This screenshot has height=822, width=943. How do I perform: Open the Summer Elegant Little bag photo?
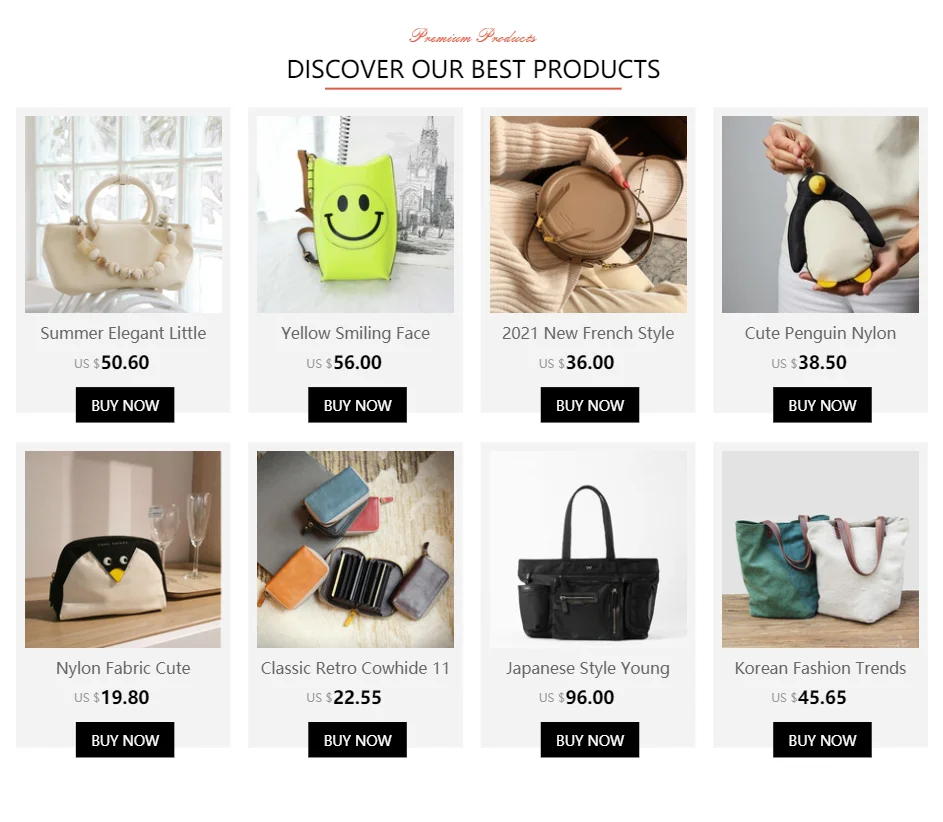point(123,214)
